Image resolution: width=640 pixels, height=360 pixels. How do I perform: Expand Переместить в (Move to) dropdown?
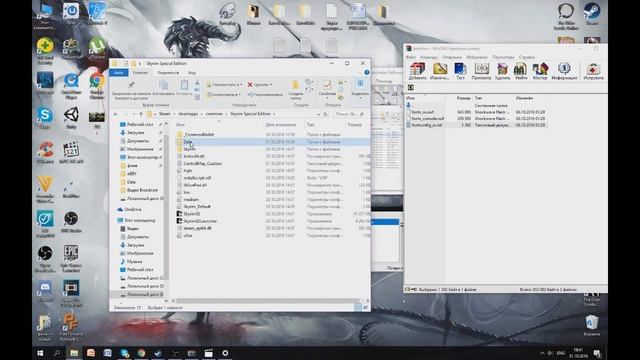click(x=241, y=84)
